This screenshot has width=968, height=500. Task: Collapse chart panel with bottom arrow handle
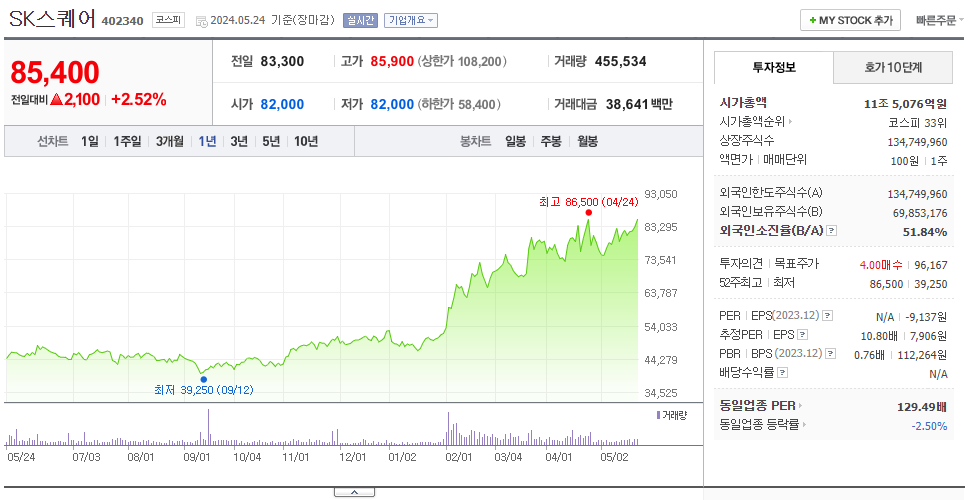(354, 493)
